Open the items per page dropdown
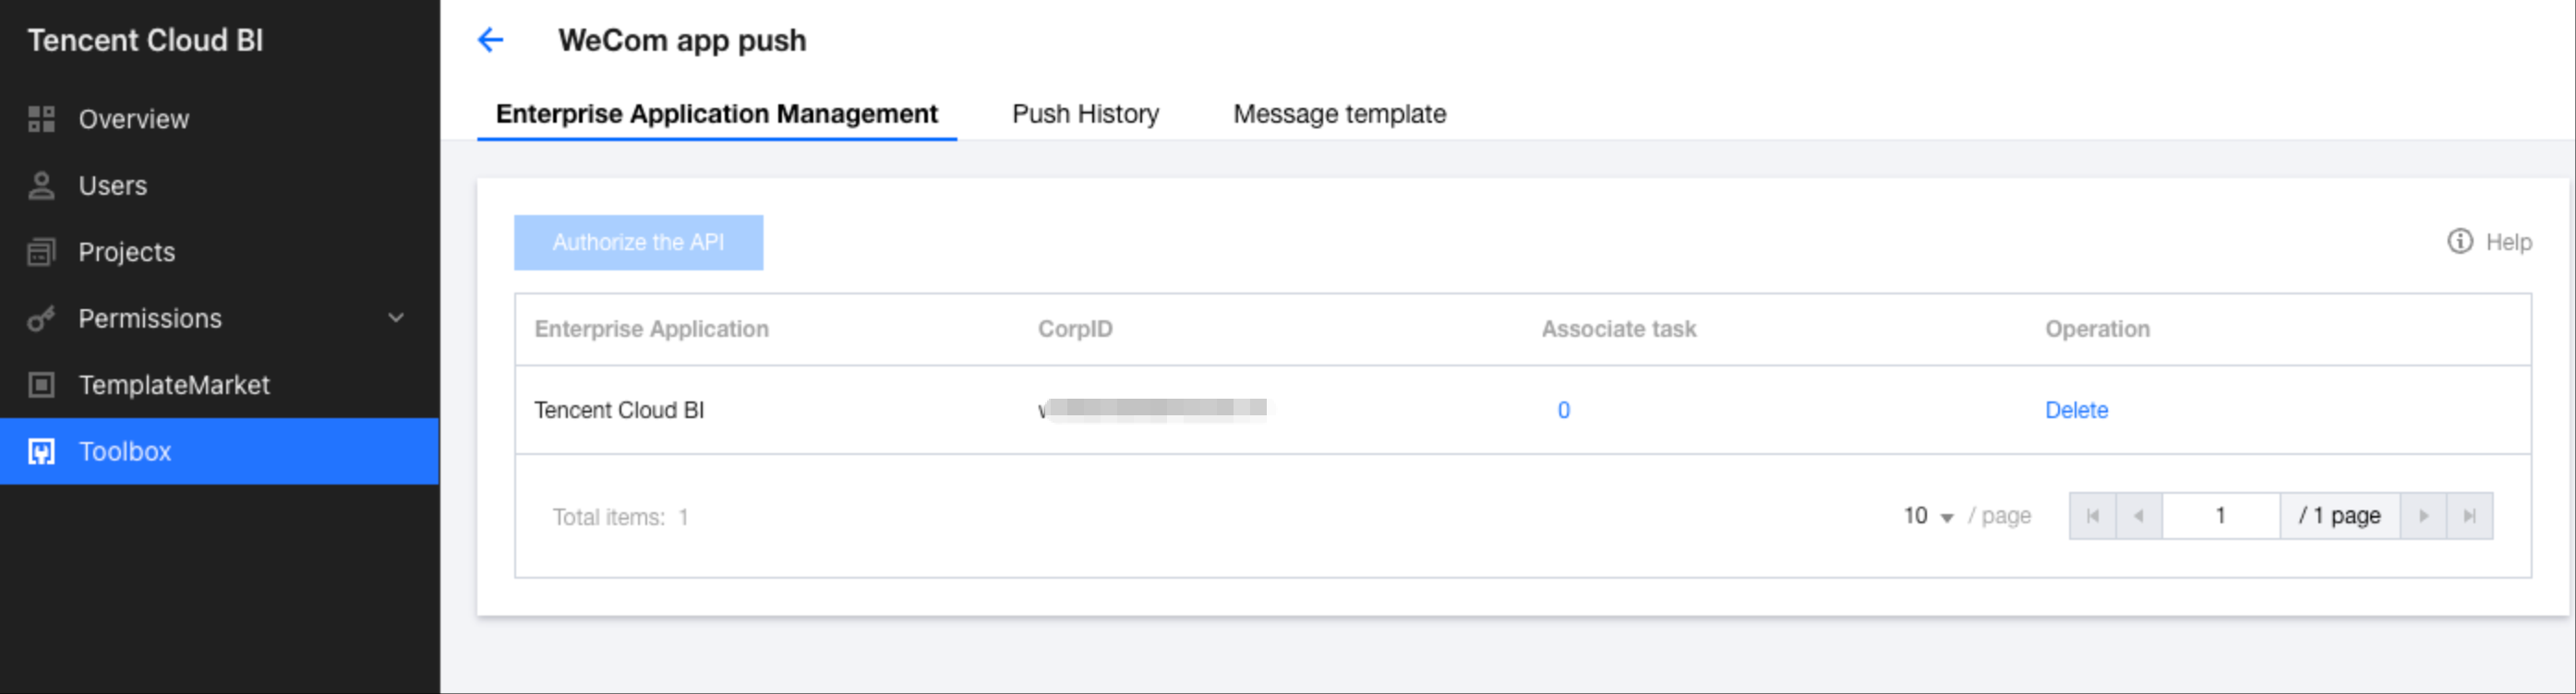Image resolution: width=2576 pixels, height=694 pixels. coord(1928,516)
